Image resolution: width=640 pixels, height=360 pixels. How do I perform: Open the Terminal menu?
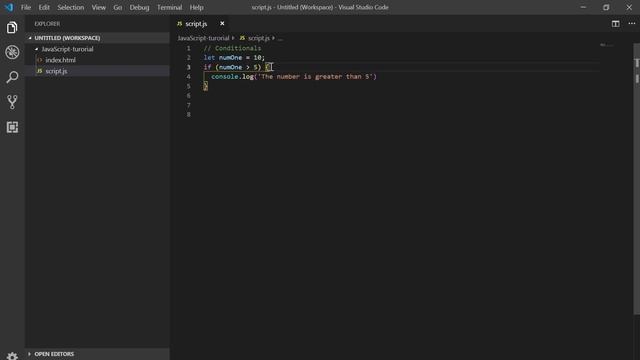[x=169, y=7]
